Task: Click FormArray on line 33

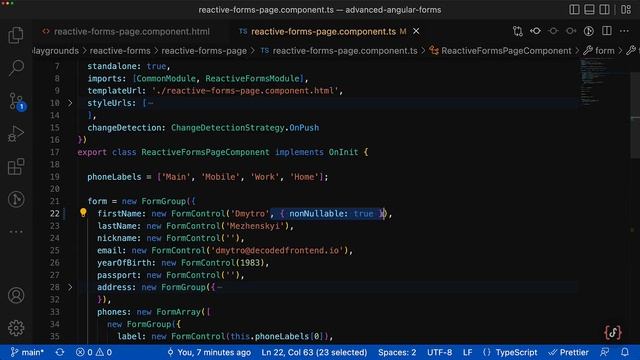Action: tap(178, 312)
